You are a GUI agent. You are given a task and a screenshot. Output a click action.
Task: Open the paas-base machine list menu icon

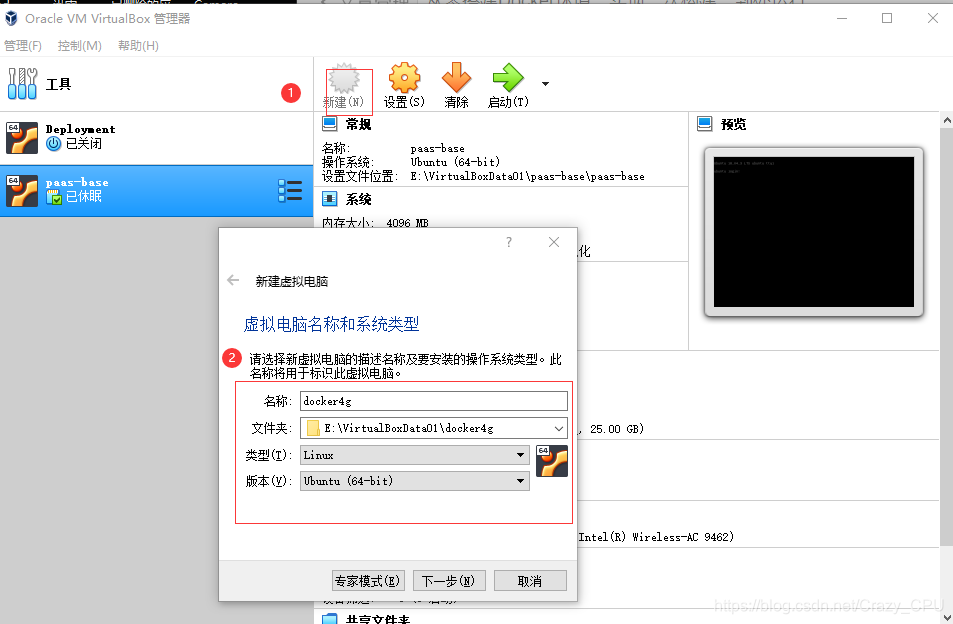click(x=290, y=190)
